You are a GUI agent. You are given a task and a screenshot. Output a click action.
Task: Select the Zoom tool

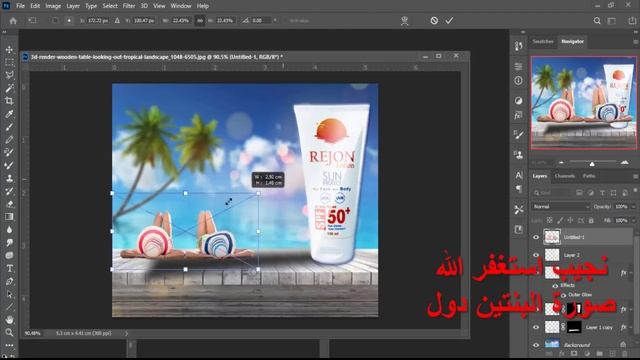click(x=9, y=333)
